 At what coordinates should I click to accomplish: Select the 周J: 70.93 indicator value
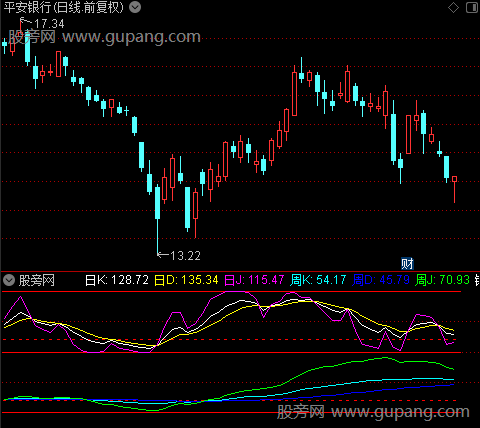click(x=442, y=280)
